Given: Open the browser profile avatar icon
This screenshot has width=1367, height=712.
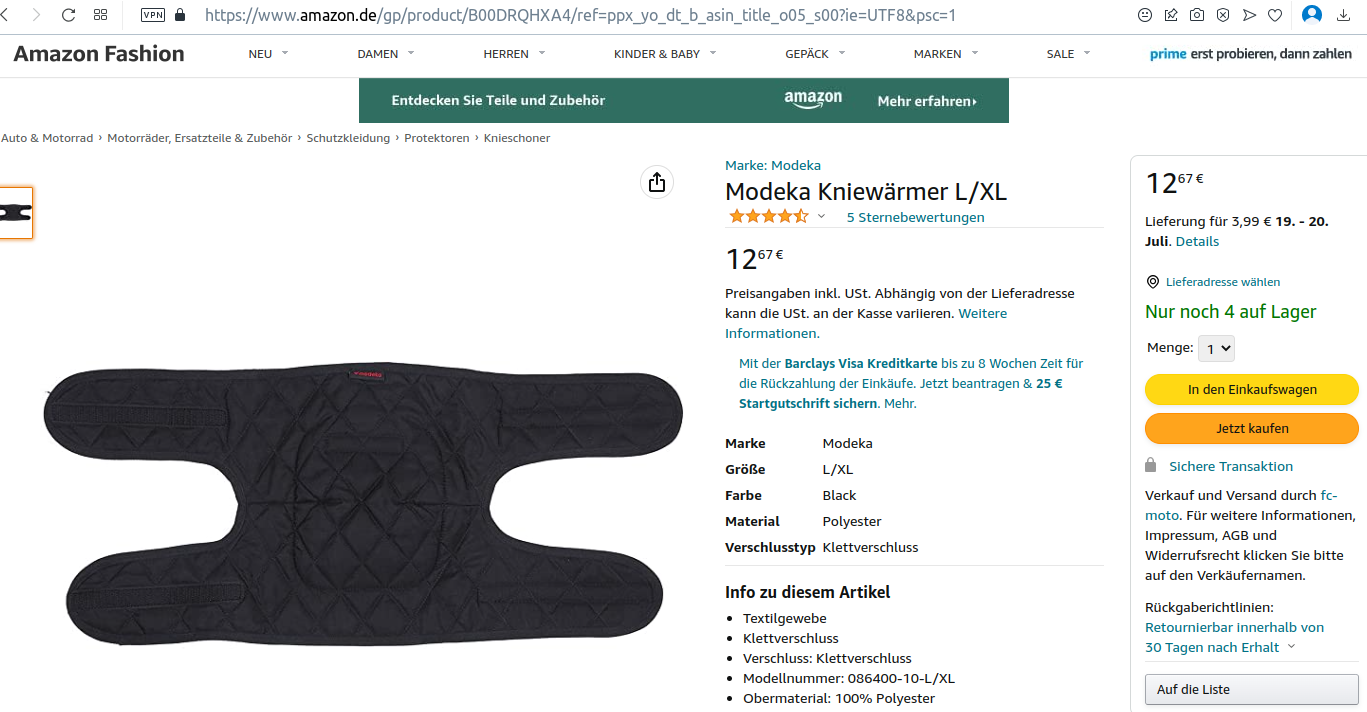Looking at the screenshot, I should pyautogui.click(x=1312, y=15).
